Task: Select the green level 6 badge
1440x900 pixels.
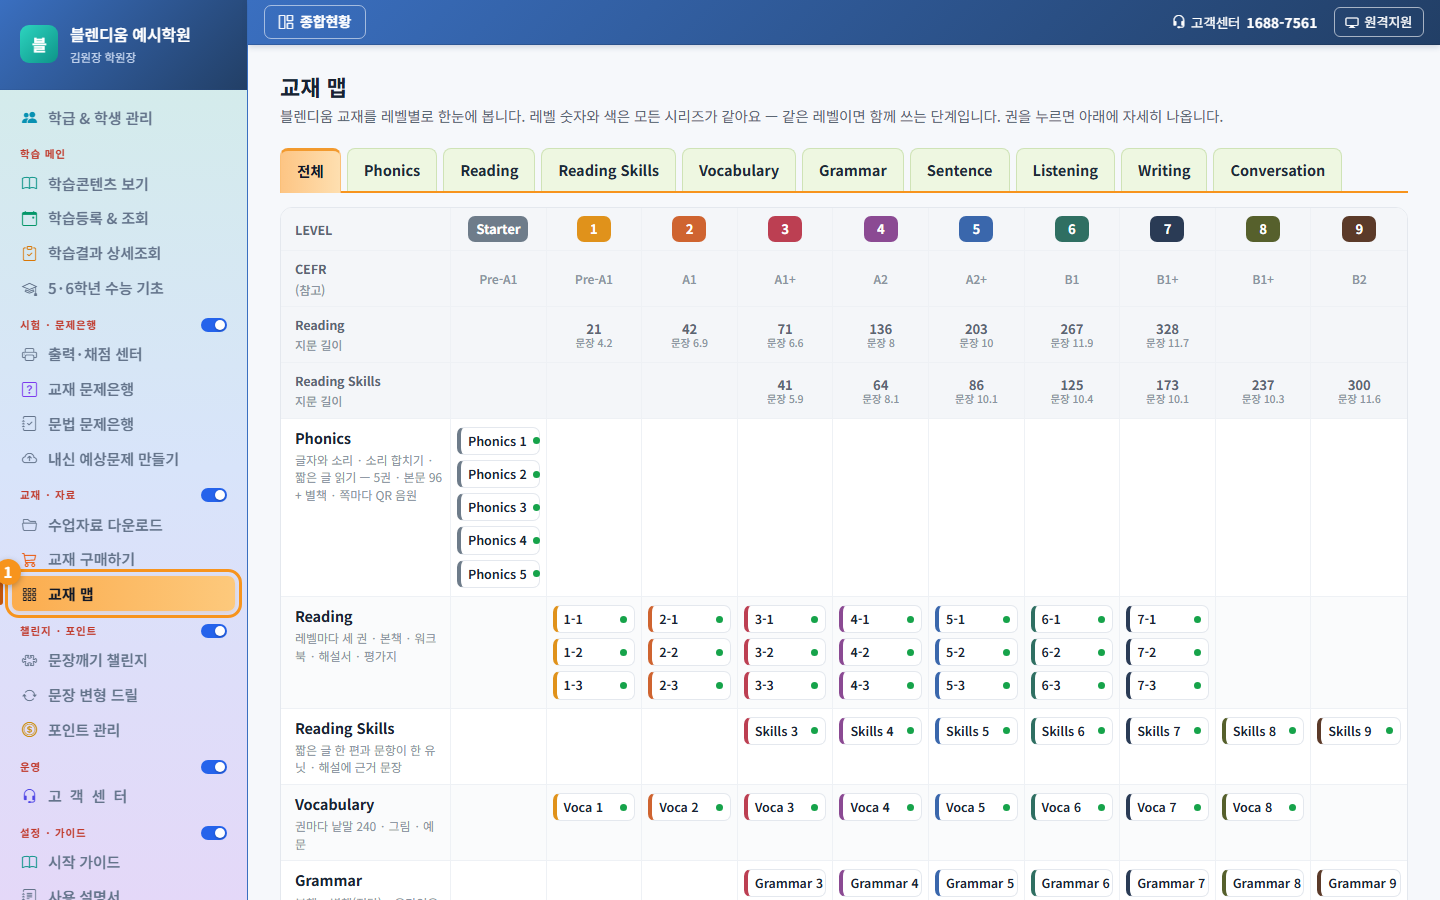Action: click(1072, 229)
